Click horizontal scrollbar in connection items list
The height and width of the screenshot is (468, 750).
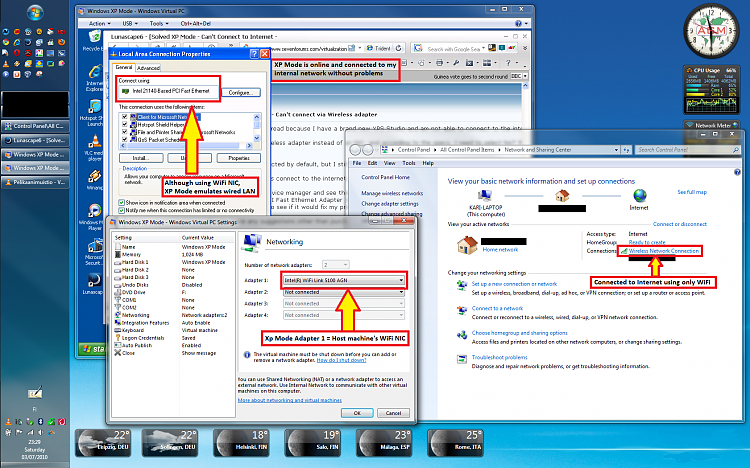185,145
